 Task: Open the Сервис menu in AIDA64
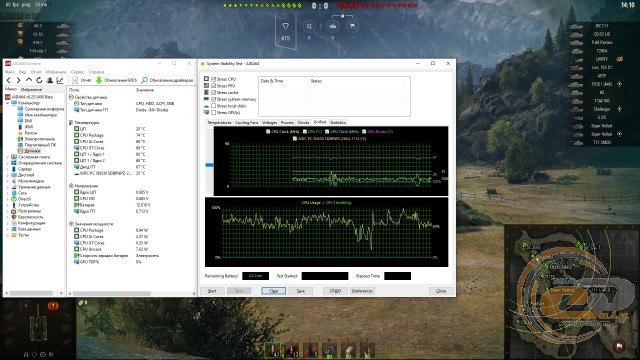[x=77, y=72]
